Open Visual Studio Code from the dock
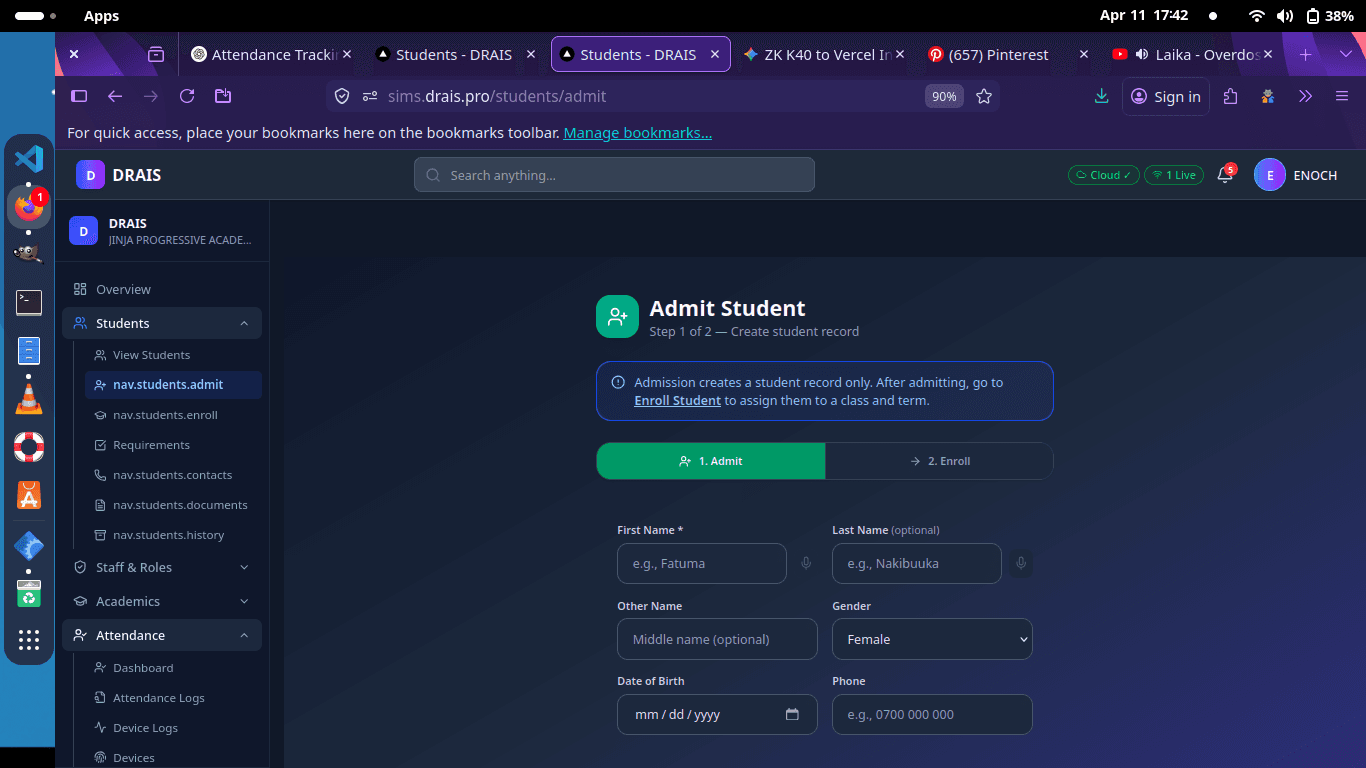This screenshot has height=768, width=1366. pyautogui.click(x=29, y=158)
